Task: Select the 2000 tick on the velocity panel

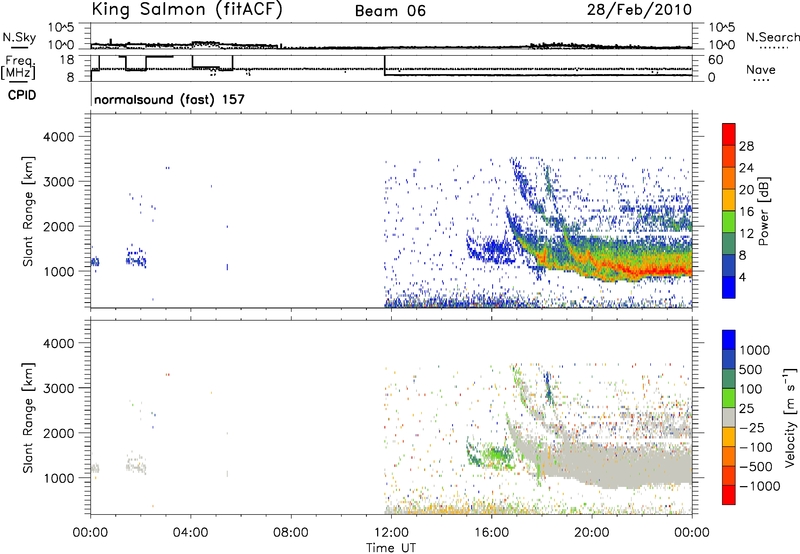Action: (x=59, y=433)
